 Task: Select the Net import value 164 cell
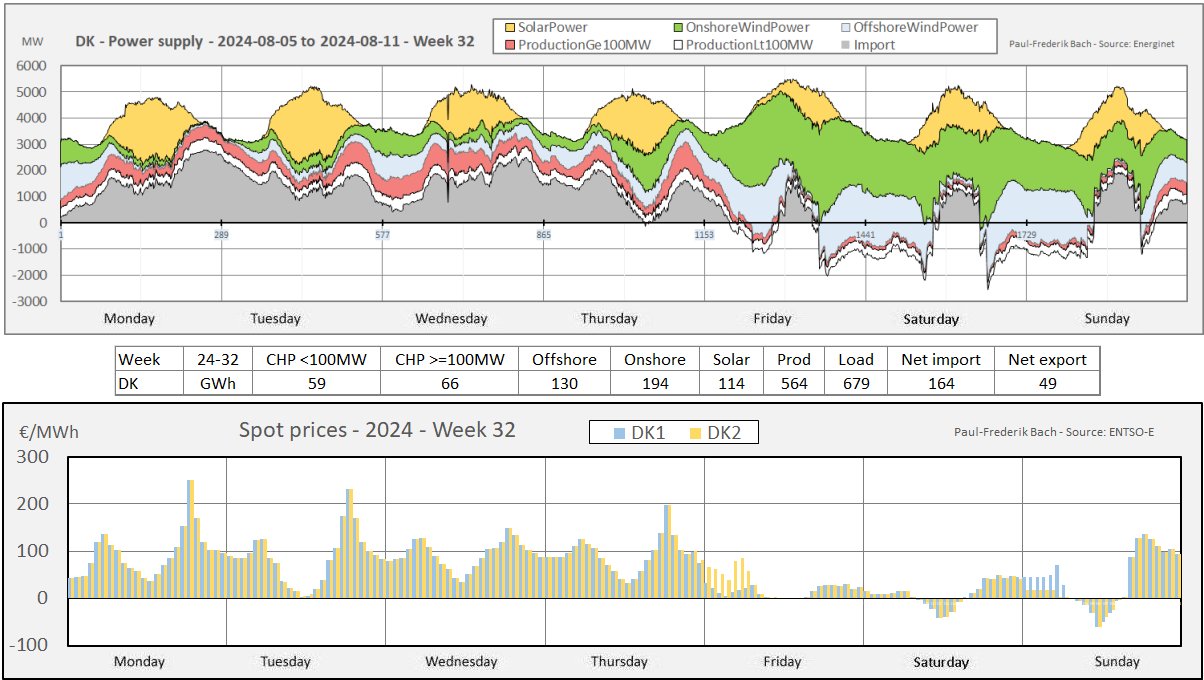click(x=941, y=383)
